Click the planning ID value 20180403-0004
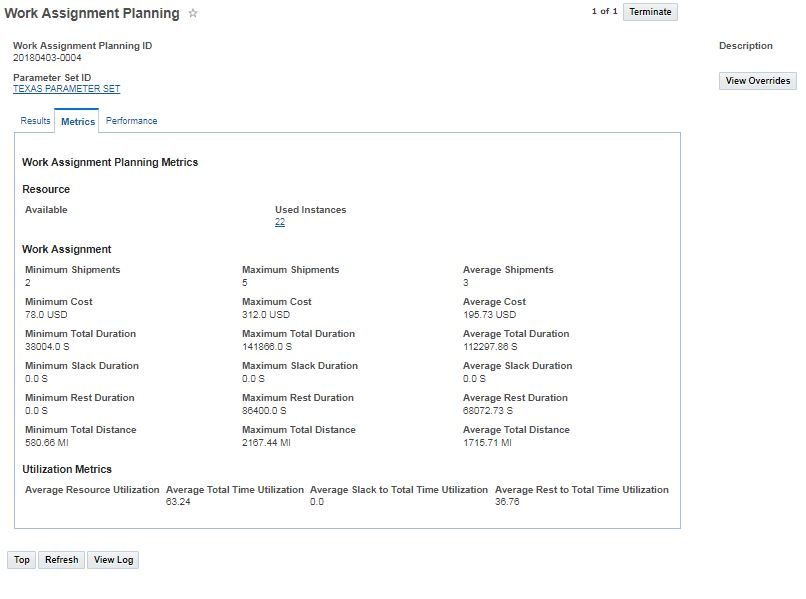The image size is (806, 599). pos(47,58)
